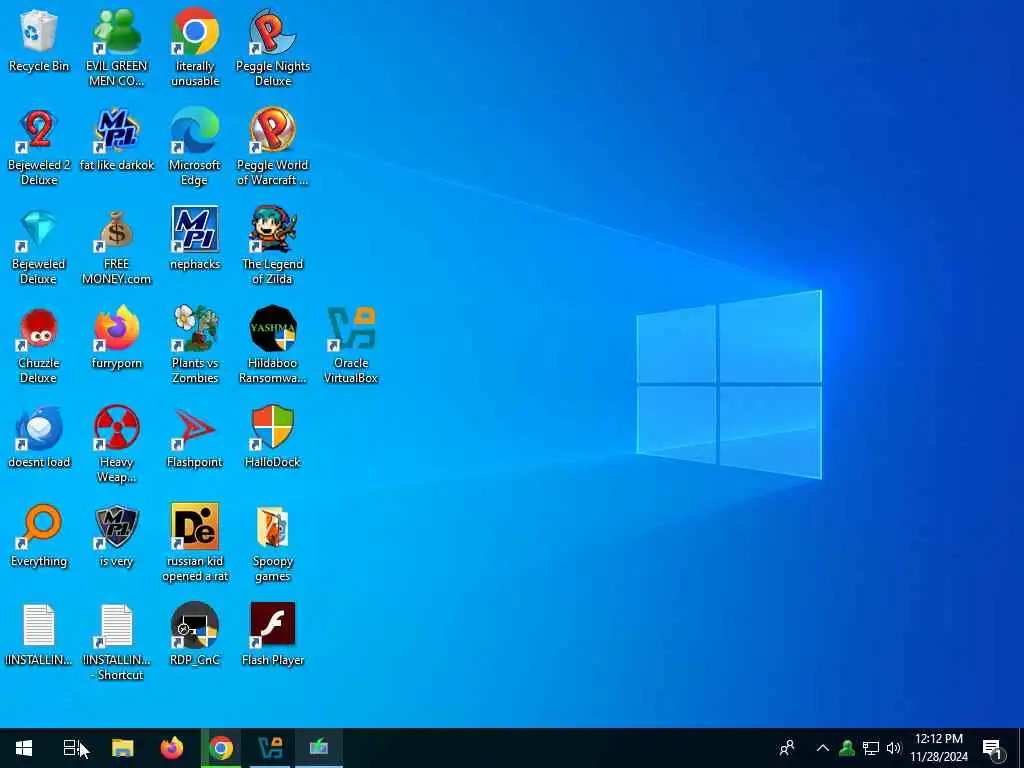Viewport: 1024px width, 768px height.
Task: Select the Peggle Nights Deluxe icon
Action: click(272, 48)
